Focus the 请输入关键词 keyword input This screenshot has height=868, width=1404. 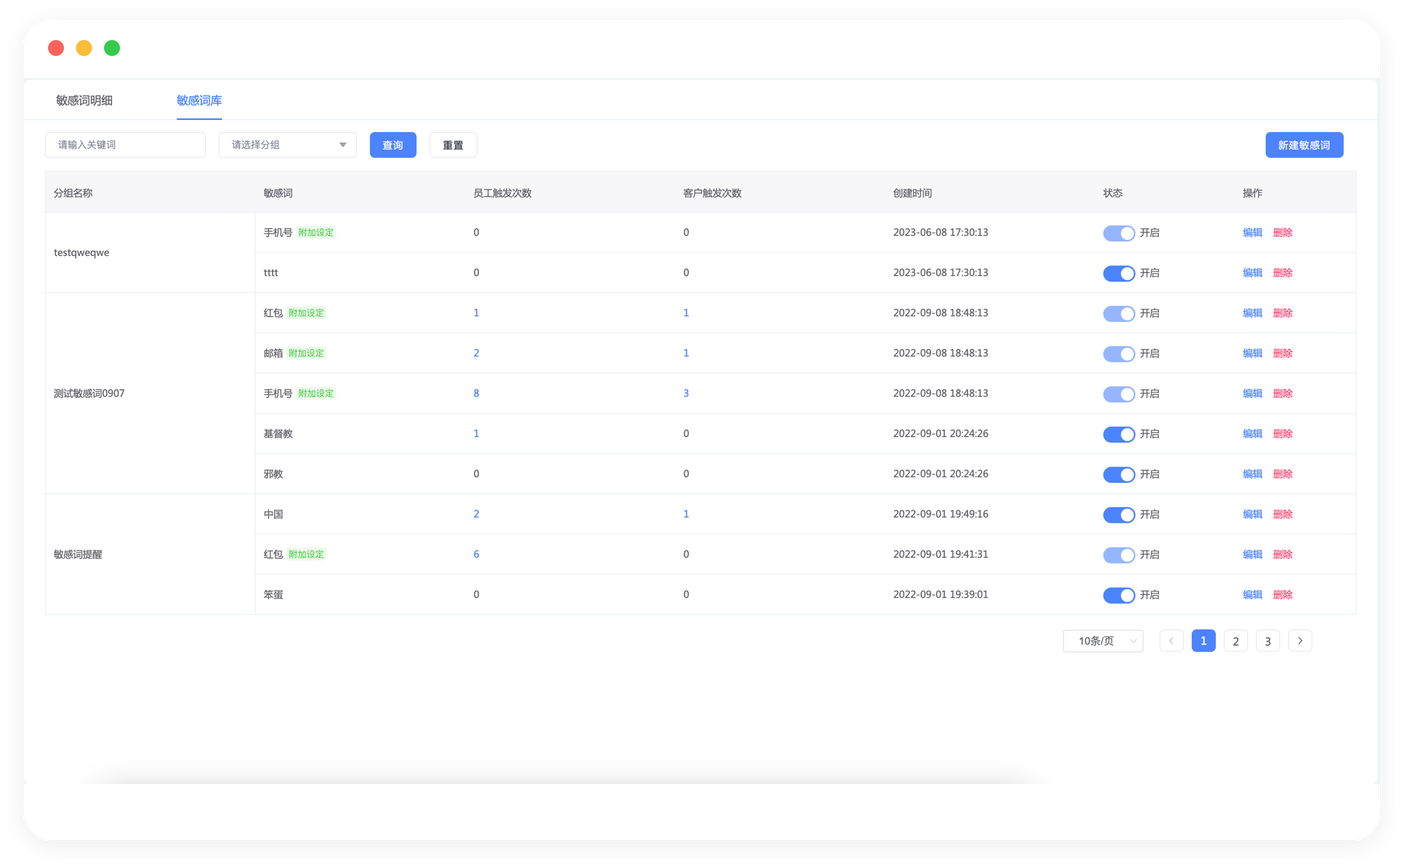click(125, 145)
